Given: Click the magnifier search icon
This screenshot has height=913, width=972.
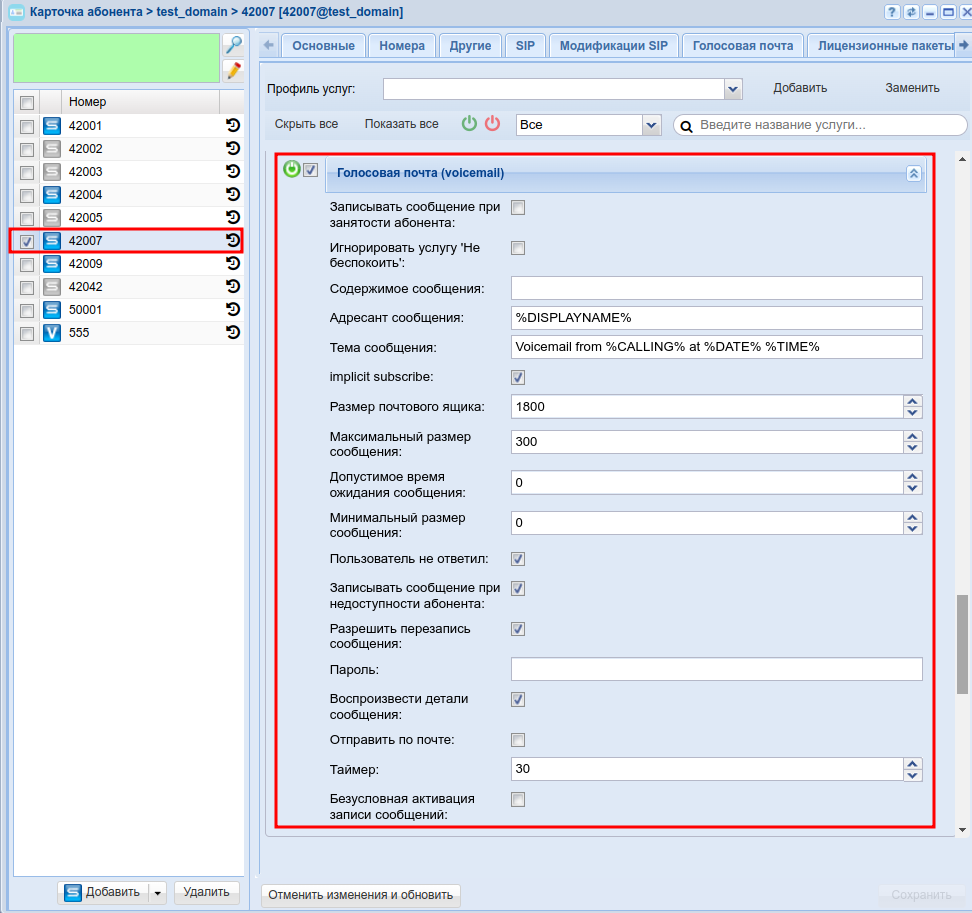Looking at the screenshot, I should (x=232, y=45).
